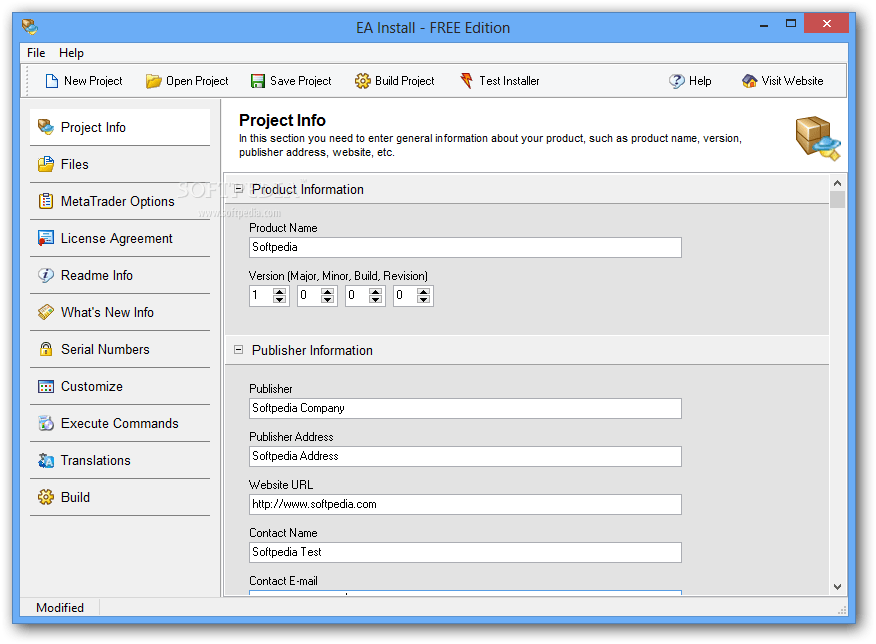Collapse the Publisher Information section

(239, 350)
